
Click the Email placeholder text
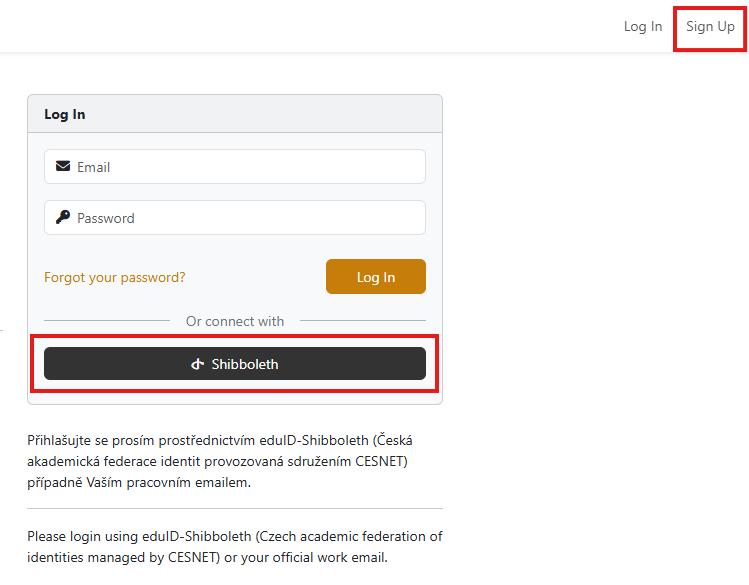[x=94, y=167]
